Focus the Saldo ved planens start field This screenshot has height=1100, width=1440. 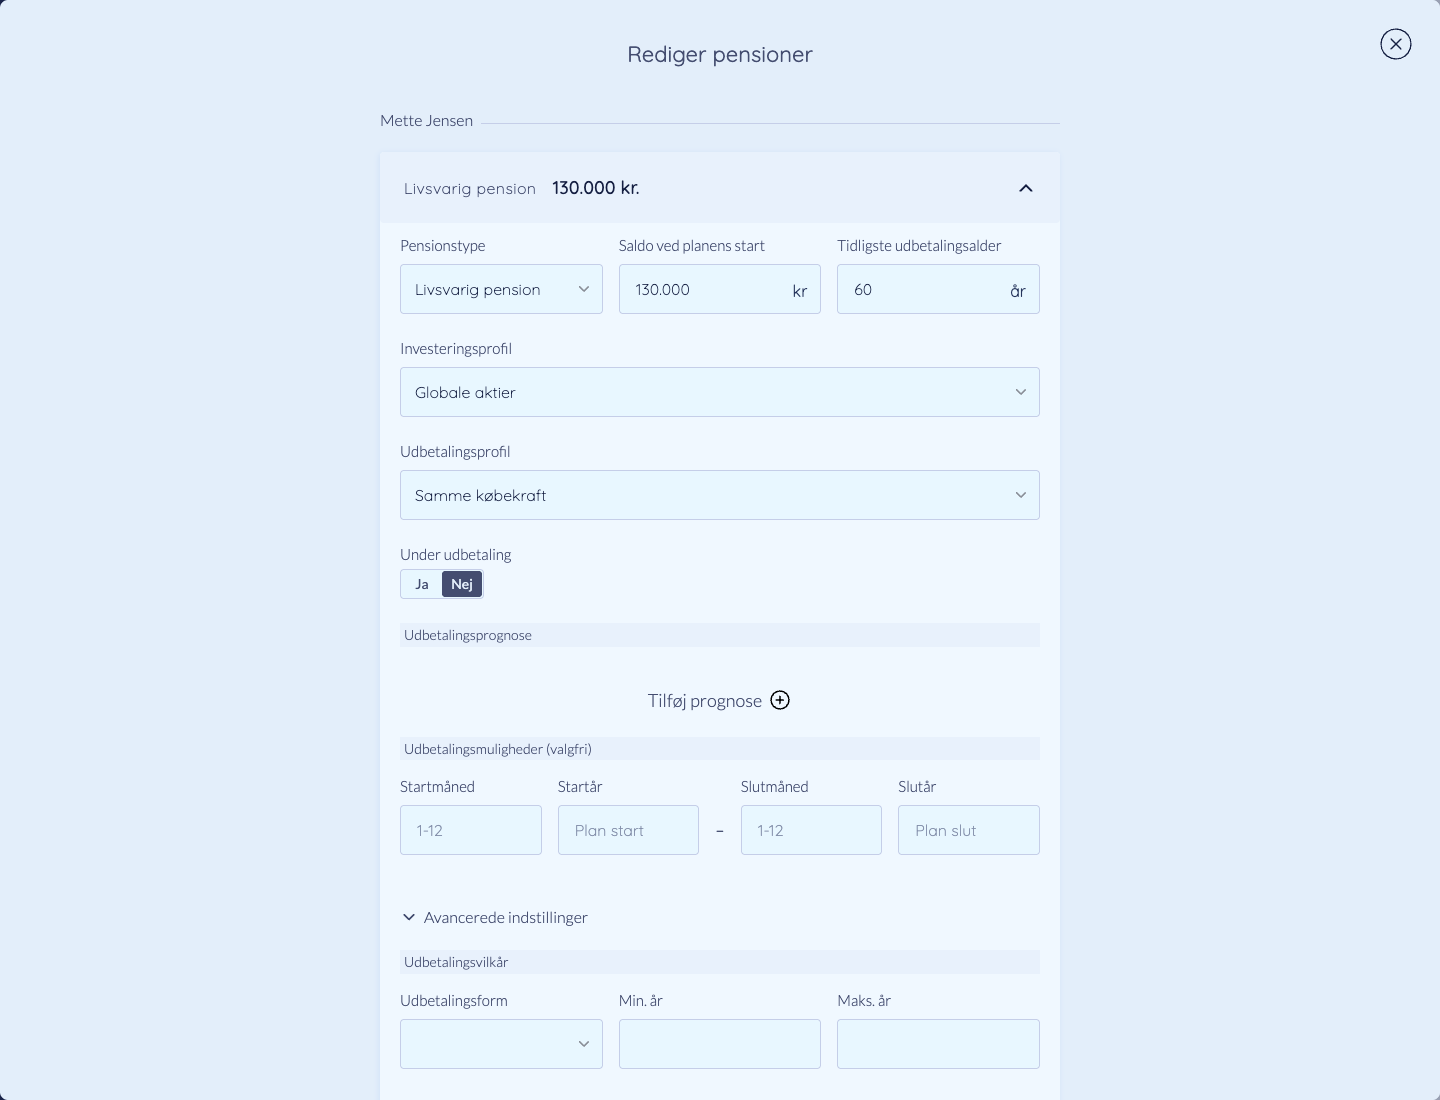tap(720, 289)
